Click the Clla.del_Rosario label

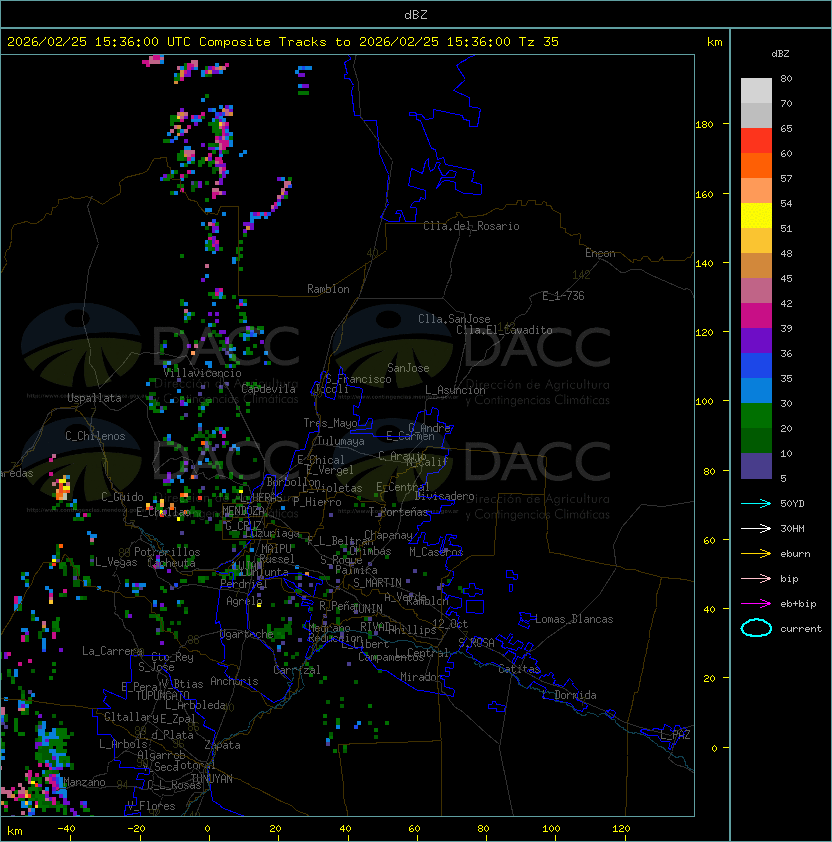471,226
